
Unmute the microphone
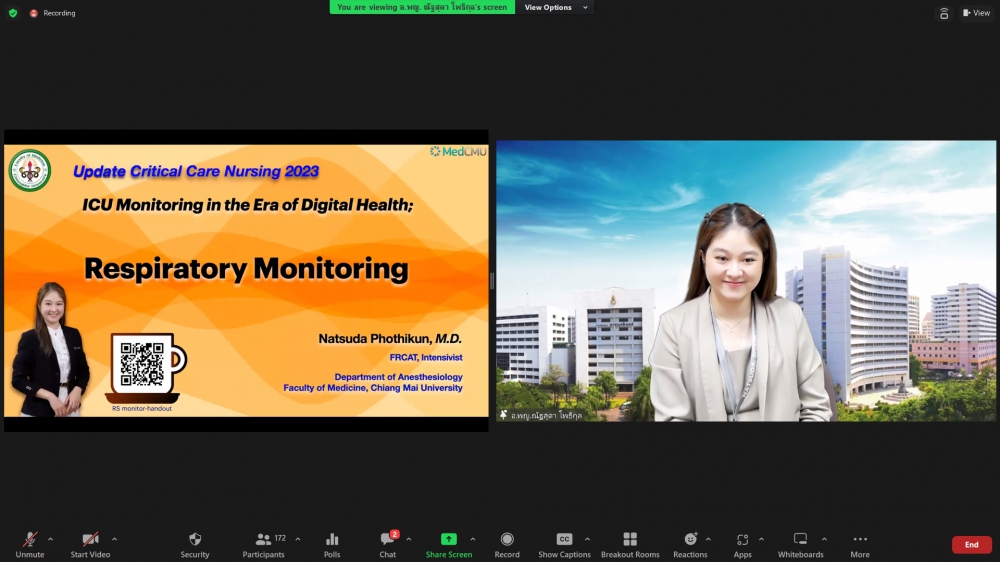[x=30, y=540]
